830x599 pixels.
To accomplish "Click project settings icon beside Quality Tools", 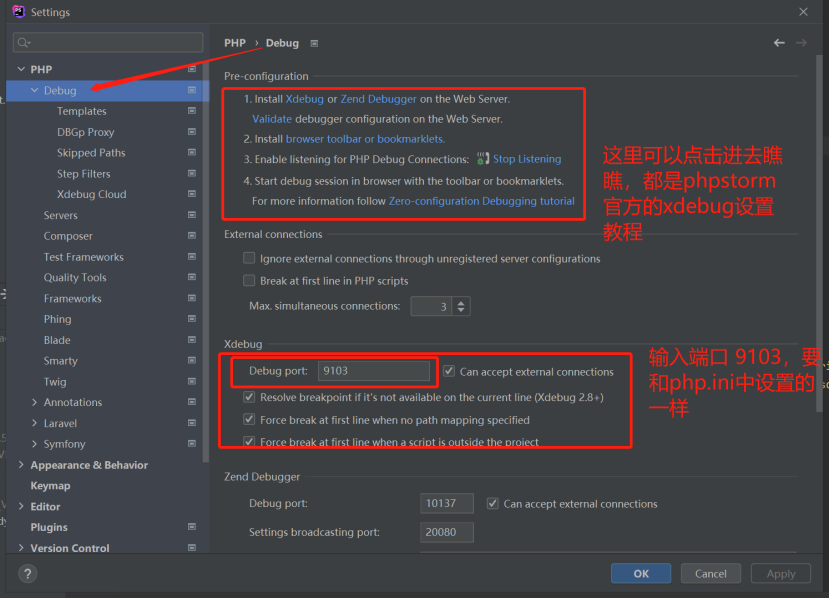I will [192, 277].
